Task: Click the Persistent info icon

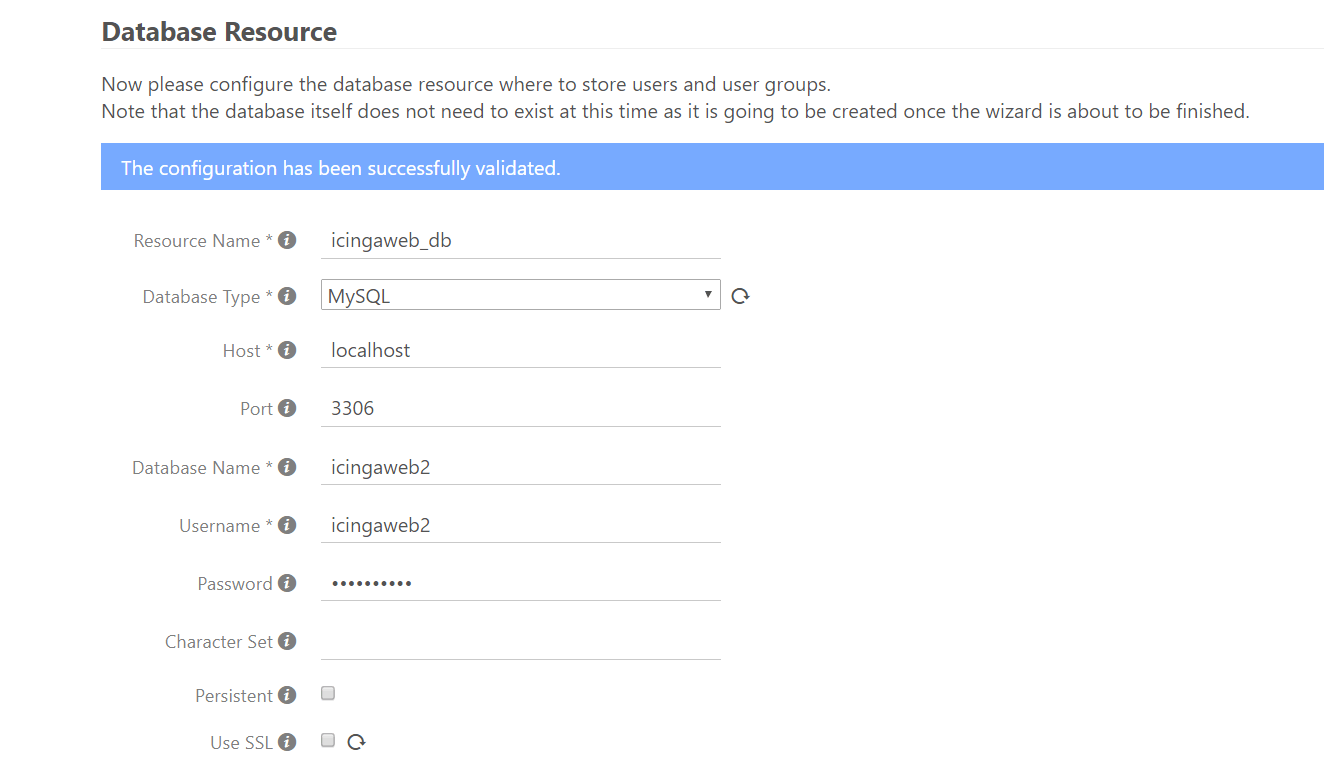Action: tap(287, 694)
